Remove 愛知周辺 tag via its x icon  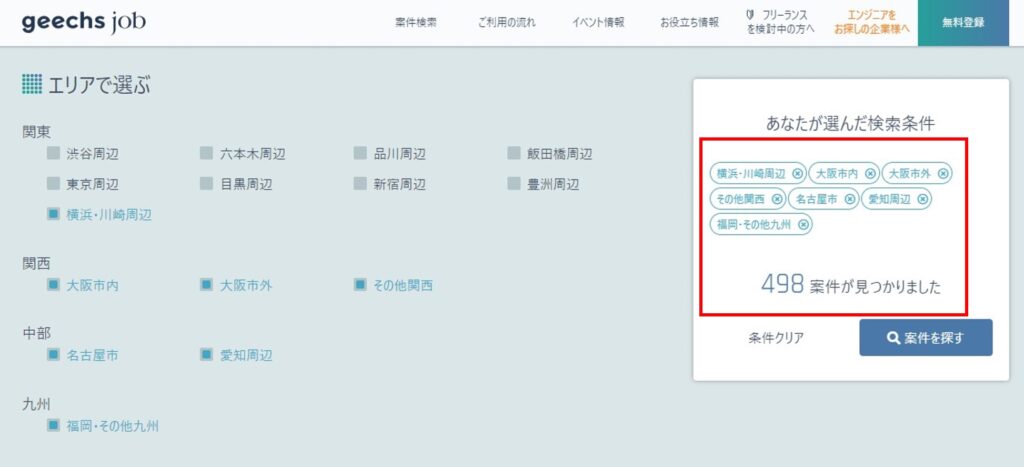(921, 199)
